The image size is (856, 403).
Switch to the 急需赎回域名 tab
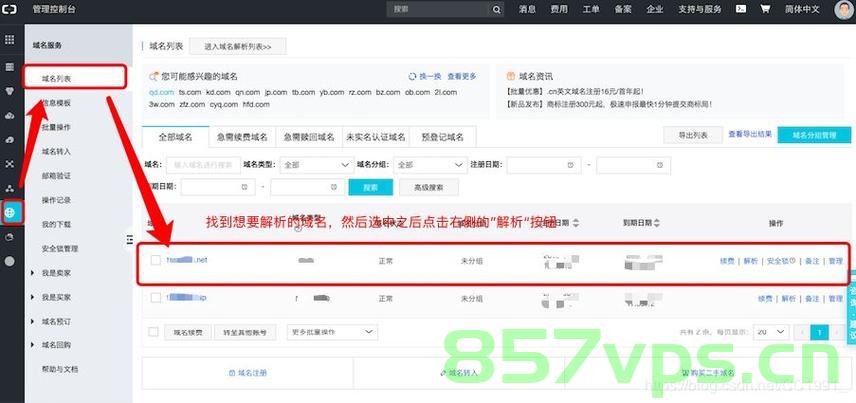309,137
